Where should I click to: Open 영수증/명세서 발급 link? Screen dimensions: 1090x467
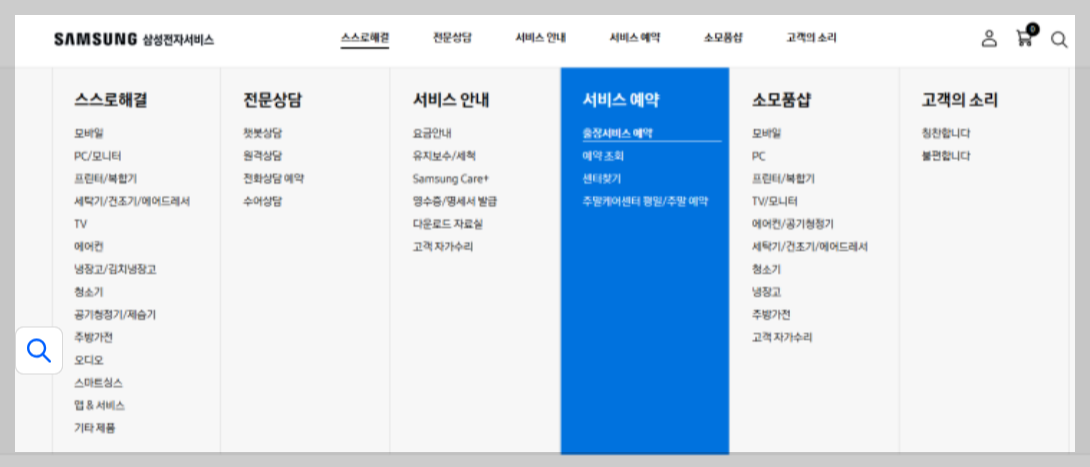coord(455,202)
